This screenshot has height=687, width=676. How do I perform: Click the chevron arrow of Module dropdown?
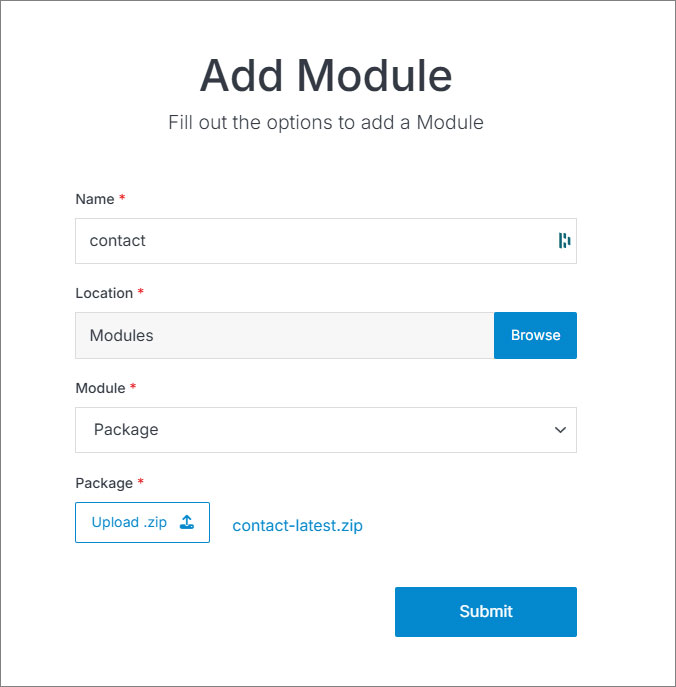[x=560, y=430]
